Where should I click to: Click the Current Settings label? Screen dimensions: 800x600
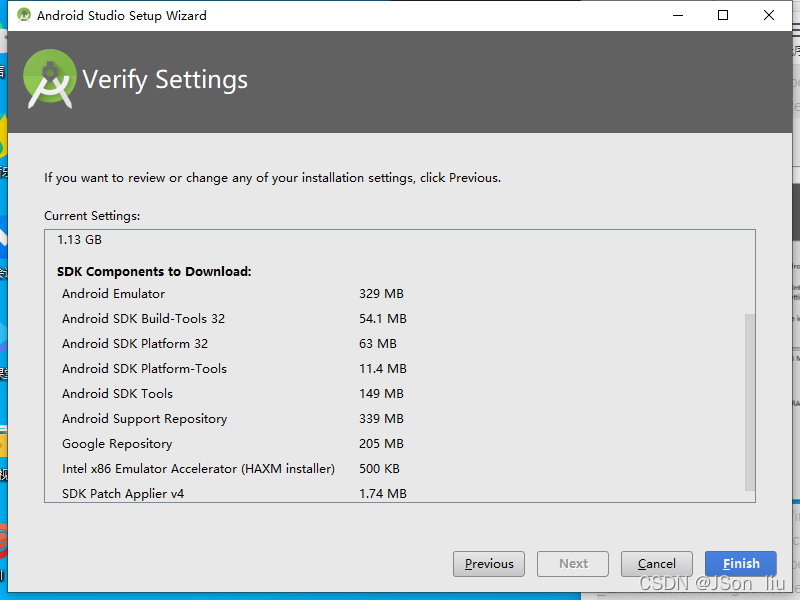tap(92, 216)
